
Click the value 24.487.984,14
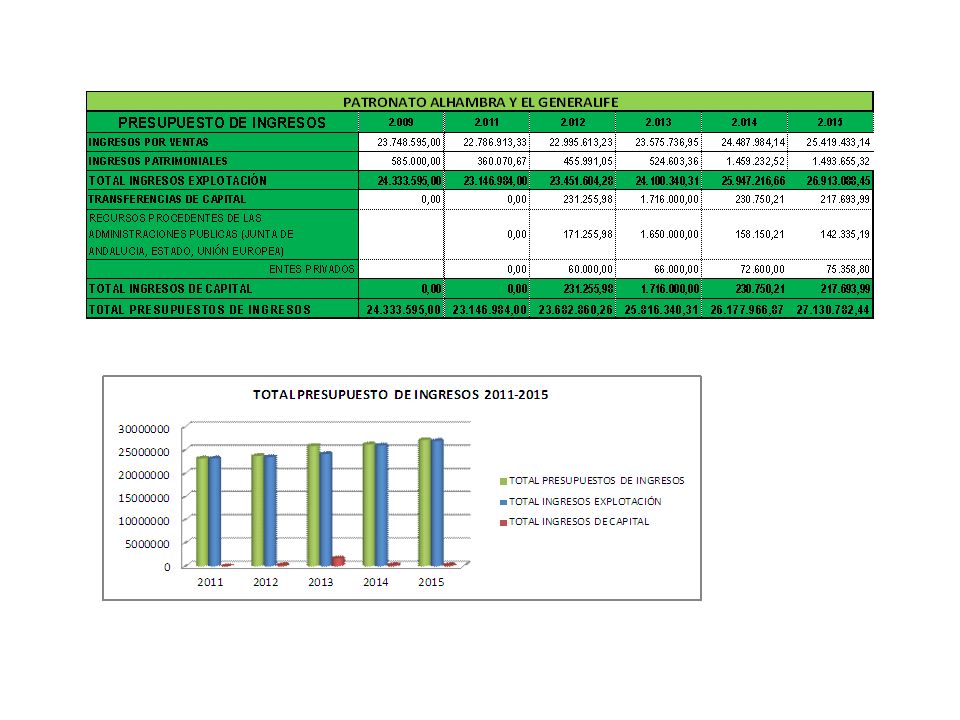pos(752,142)
